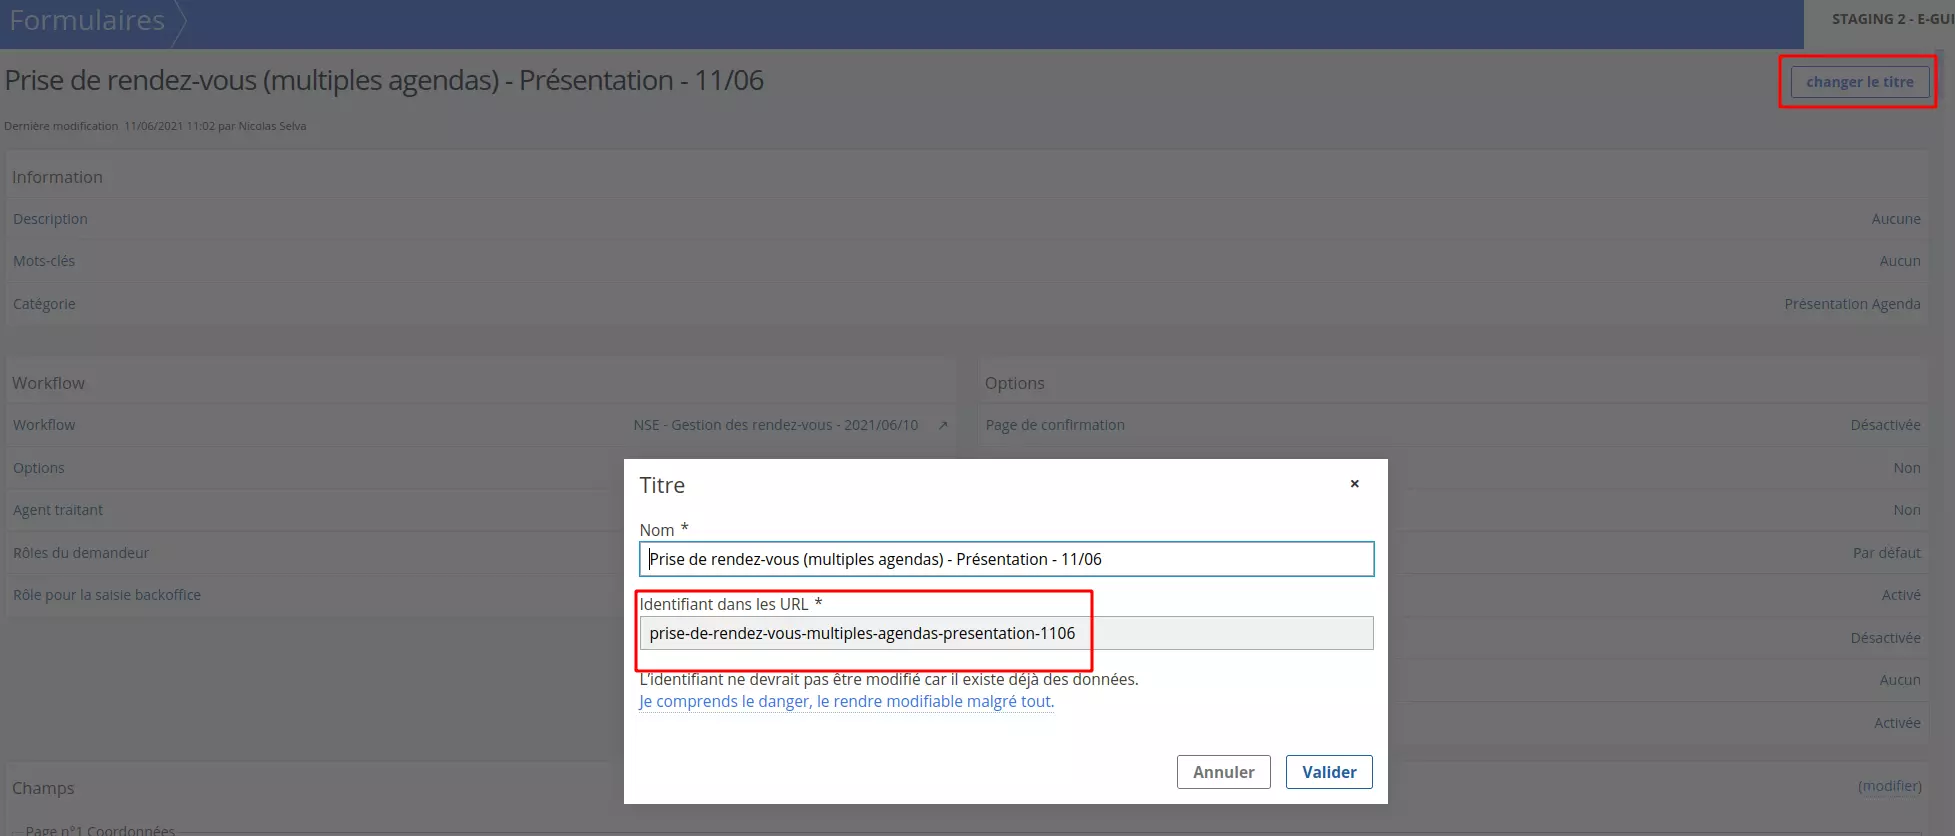Viewport: 1955px width, 836px height.
Task: Open the workflow external link arrow icon
Action: click(942, 425)
